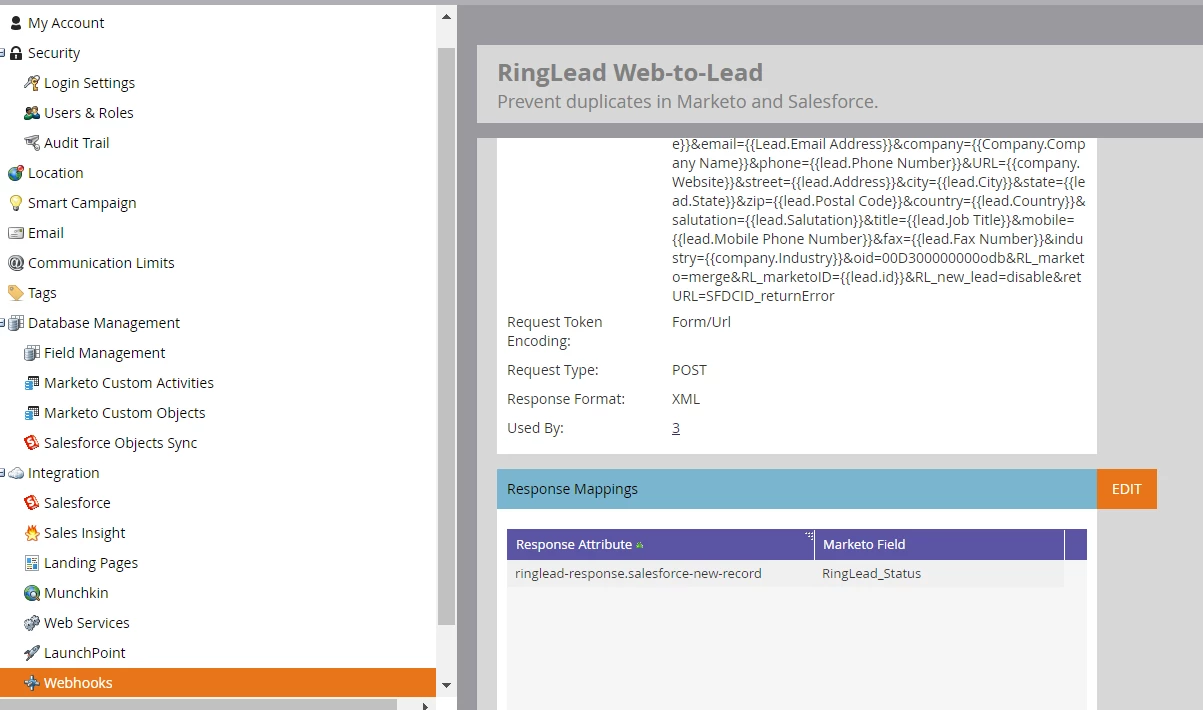Collapse the Integration tree node
Image resolution: width=1203 pixels, height=710 pixels.
3,473
